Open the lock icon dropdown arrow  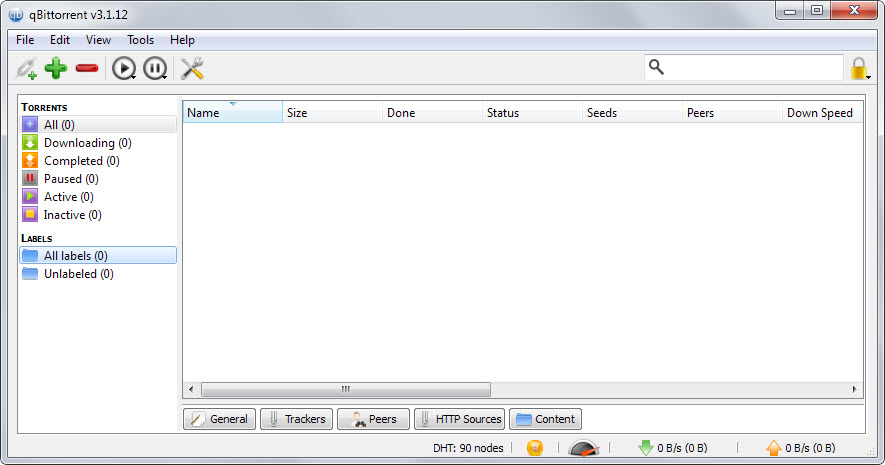(869, 77)
